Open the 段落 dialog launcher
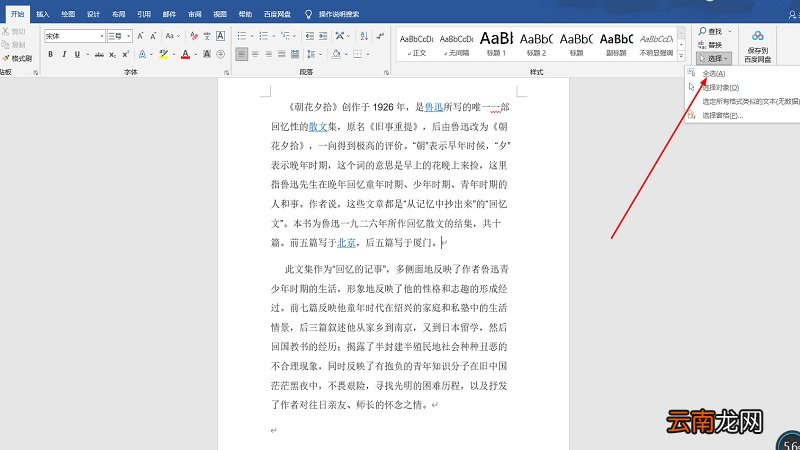 pyautogui.click(x=386, y=72)
